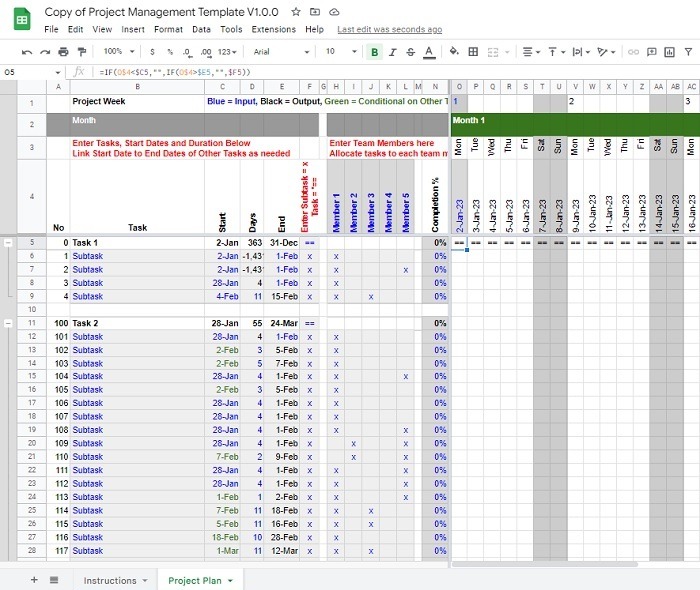The width and height of the screenshot is (700, 590).
Task: Open the Data menu
Action: tap(201, 29)
